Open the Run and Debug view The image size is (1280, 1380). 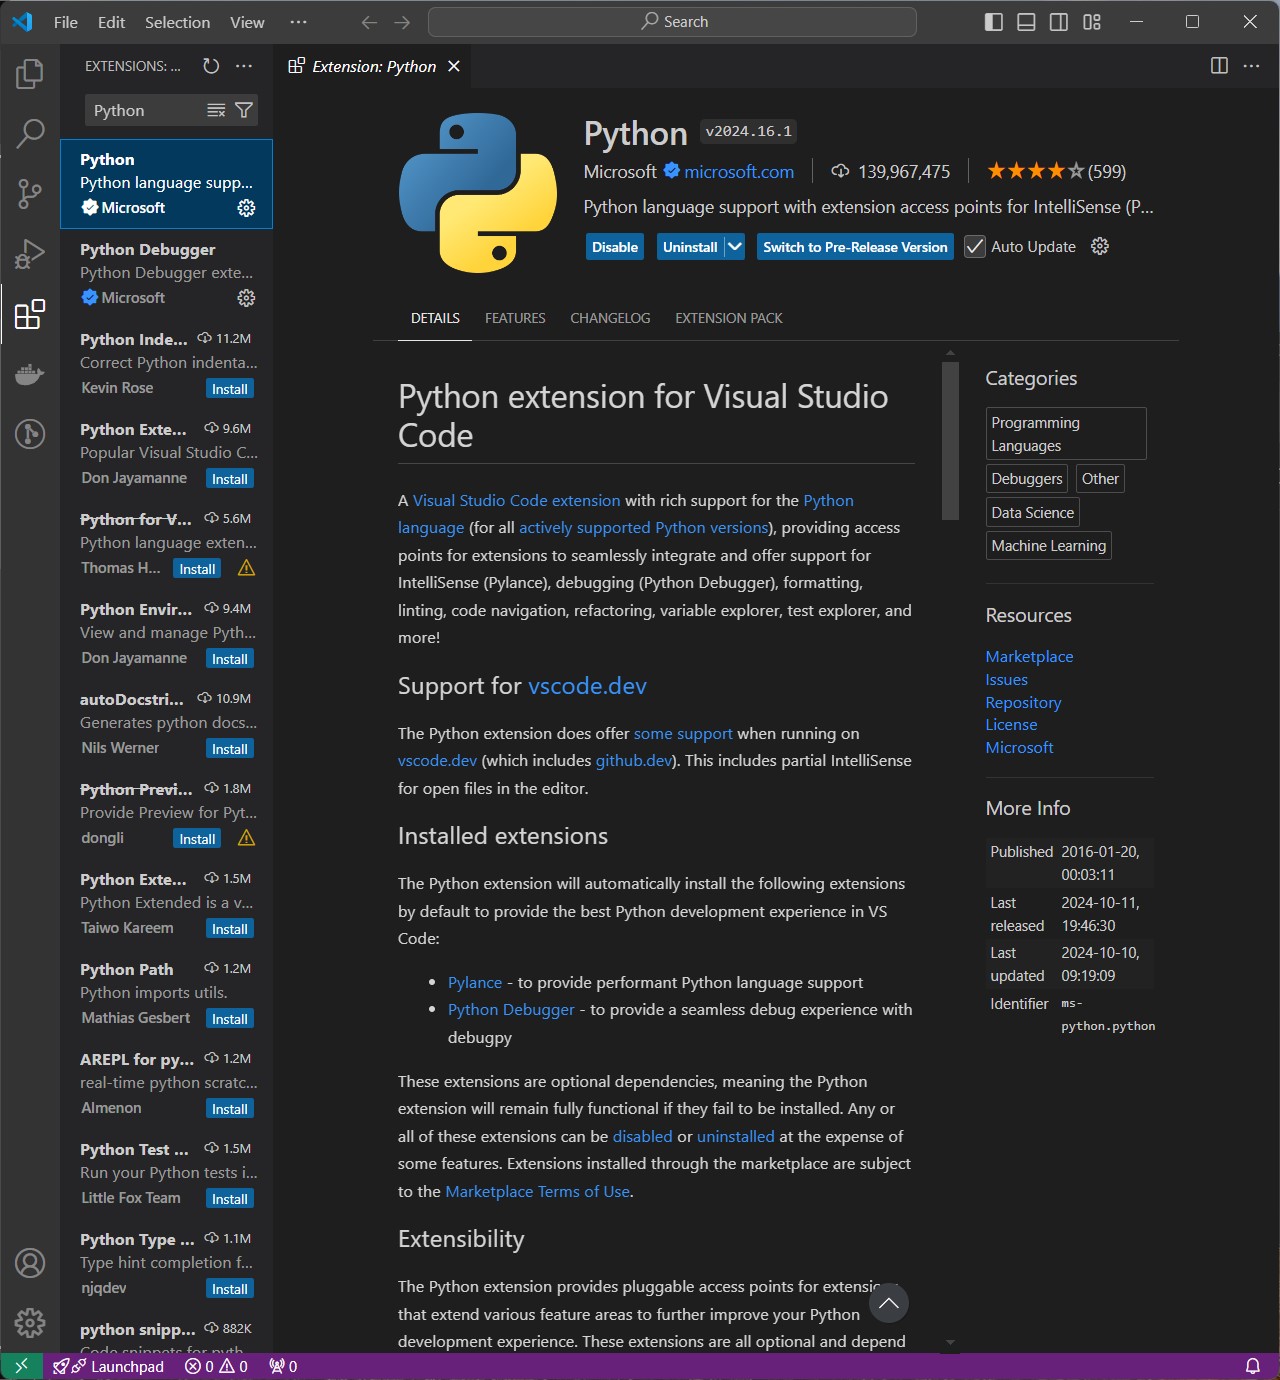pyautogui.click(x=30, y=254)
